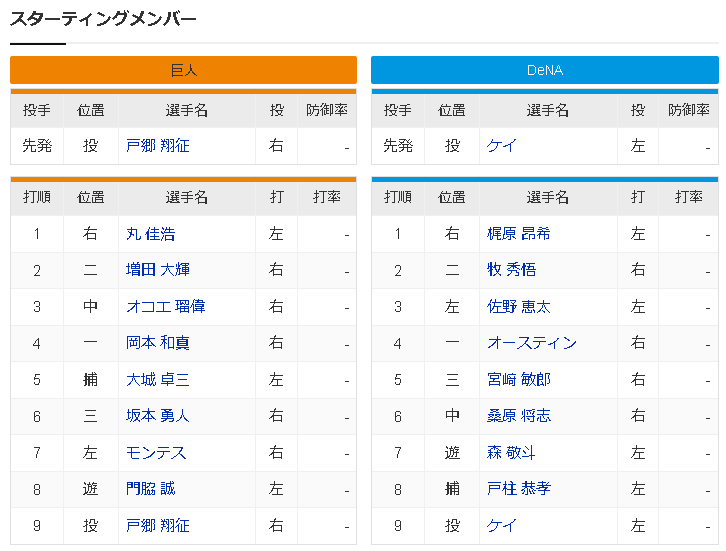Click player 大城 卓三 link

pos(157,379)
